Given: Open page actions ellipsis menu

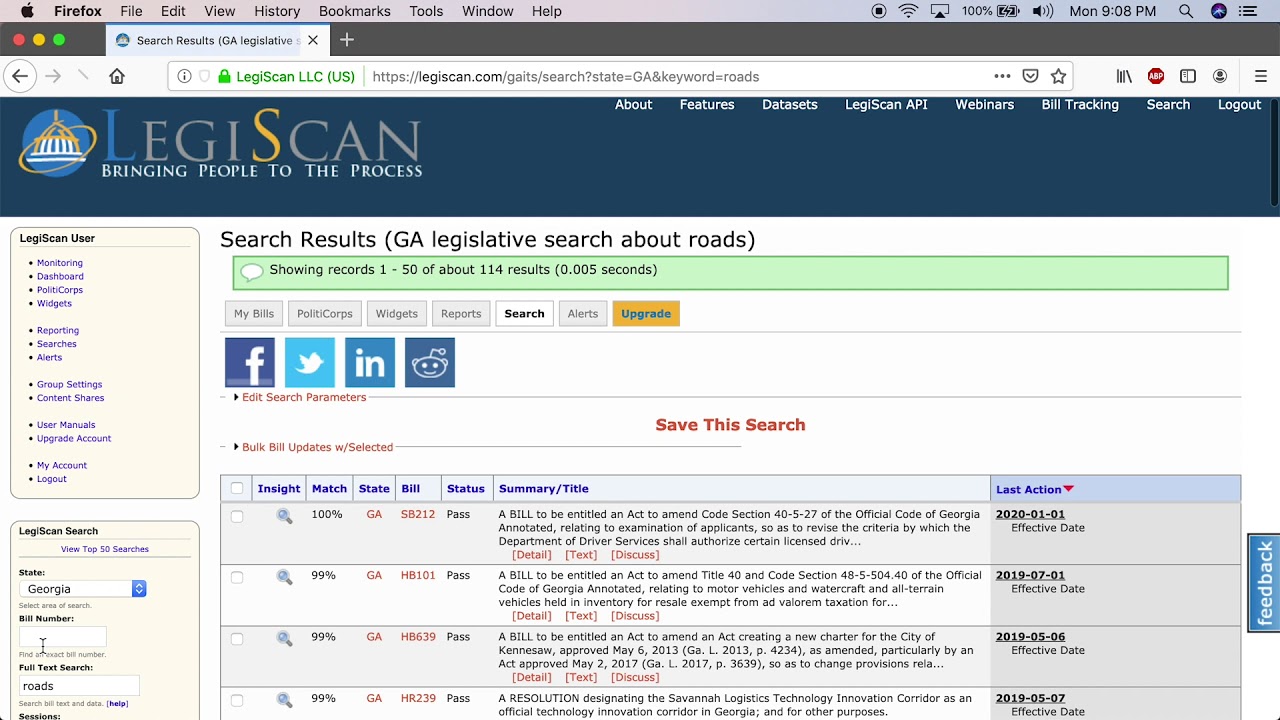Looking at the screenshot, I should pos(1002,76).
